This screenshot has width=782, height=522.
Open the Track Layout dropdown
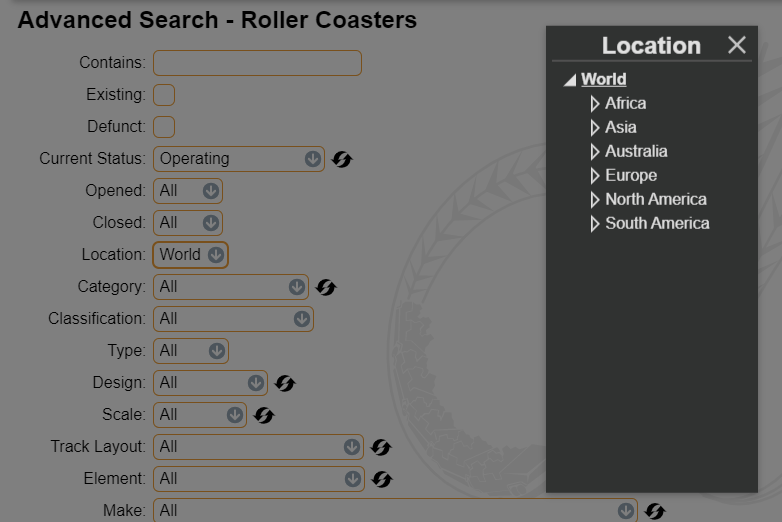coord(258,447)
